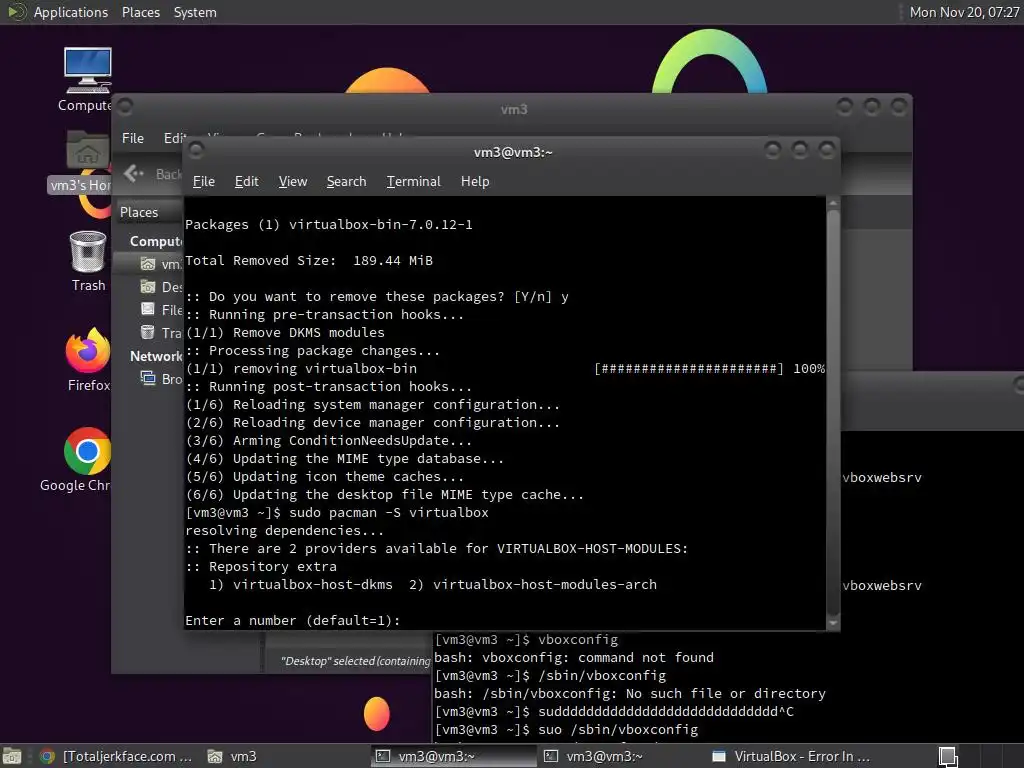This screenshot has height=768, width=1024.
Task: Select the vm3 home icon in file manager sidebar
Action: click(148, 264)
